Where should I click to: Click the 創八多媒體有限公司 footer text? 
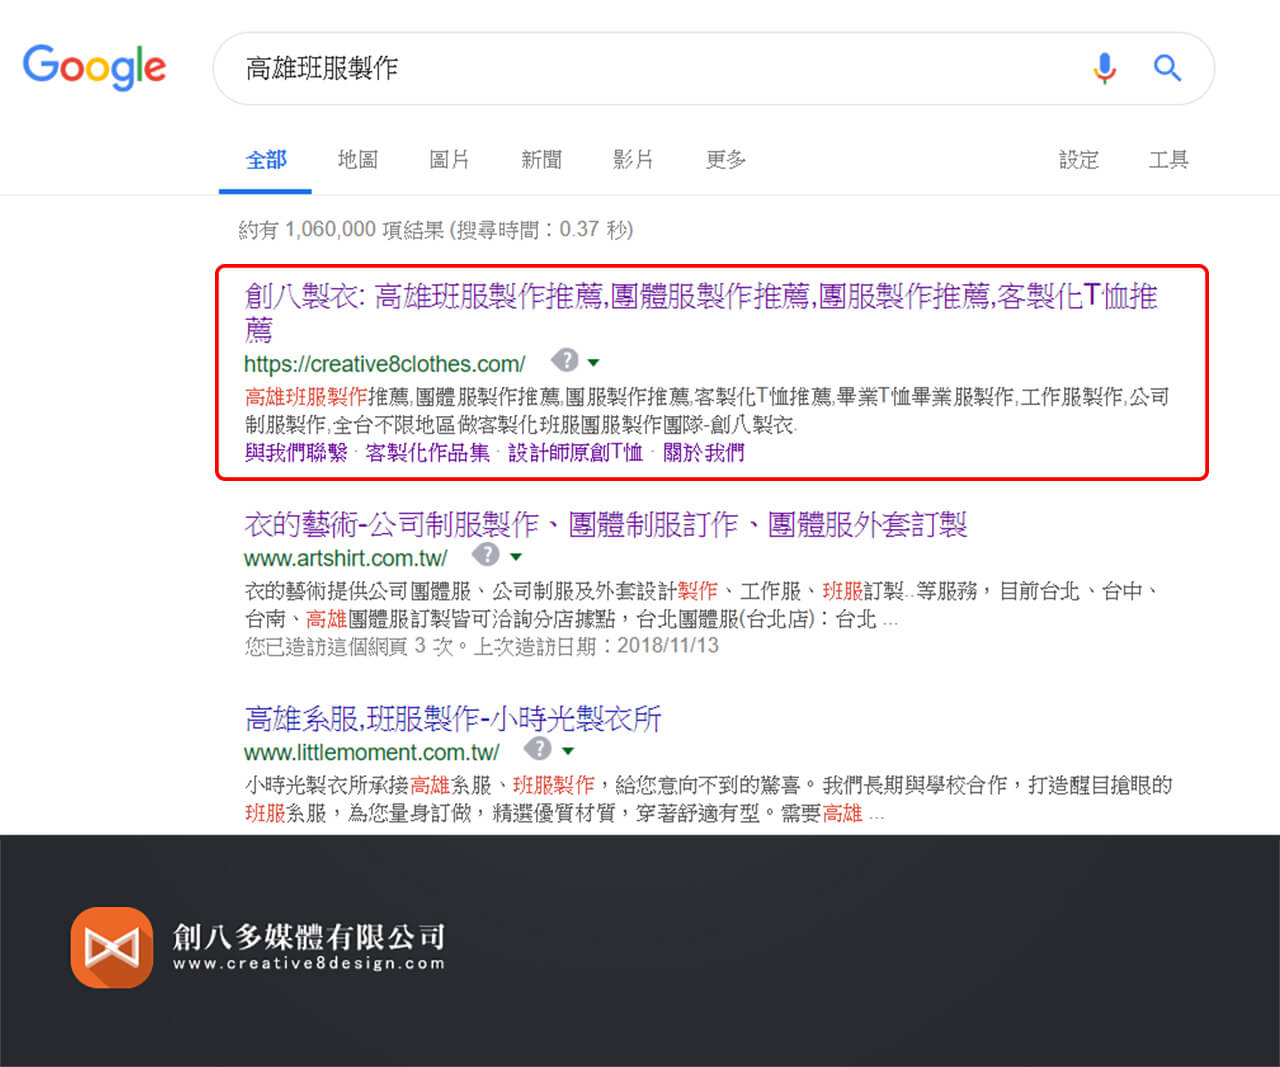click(x=309, y=936)
